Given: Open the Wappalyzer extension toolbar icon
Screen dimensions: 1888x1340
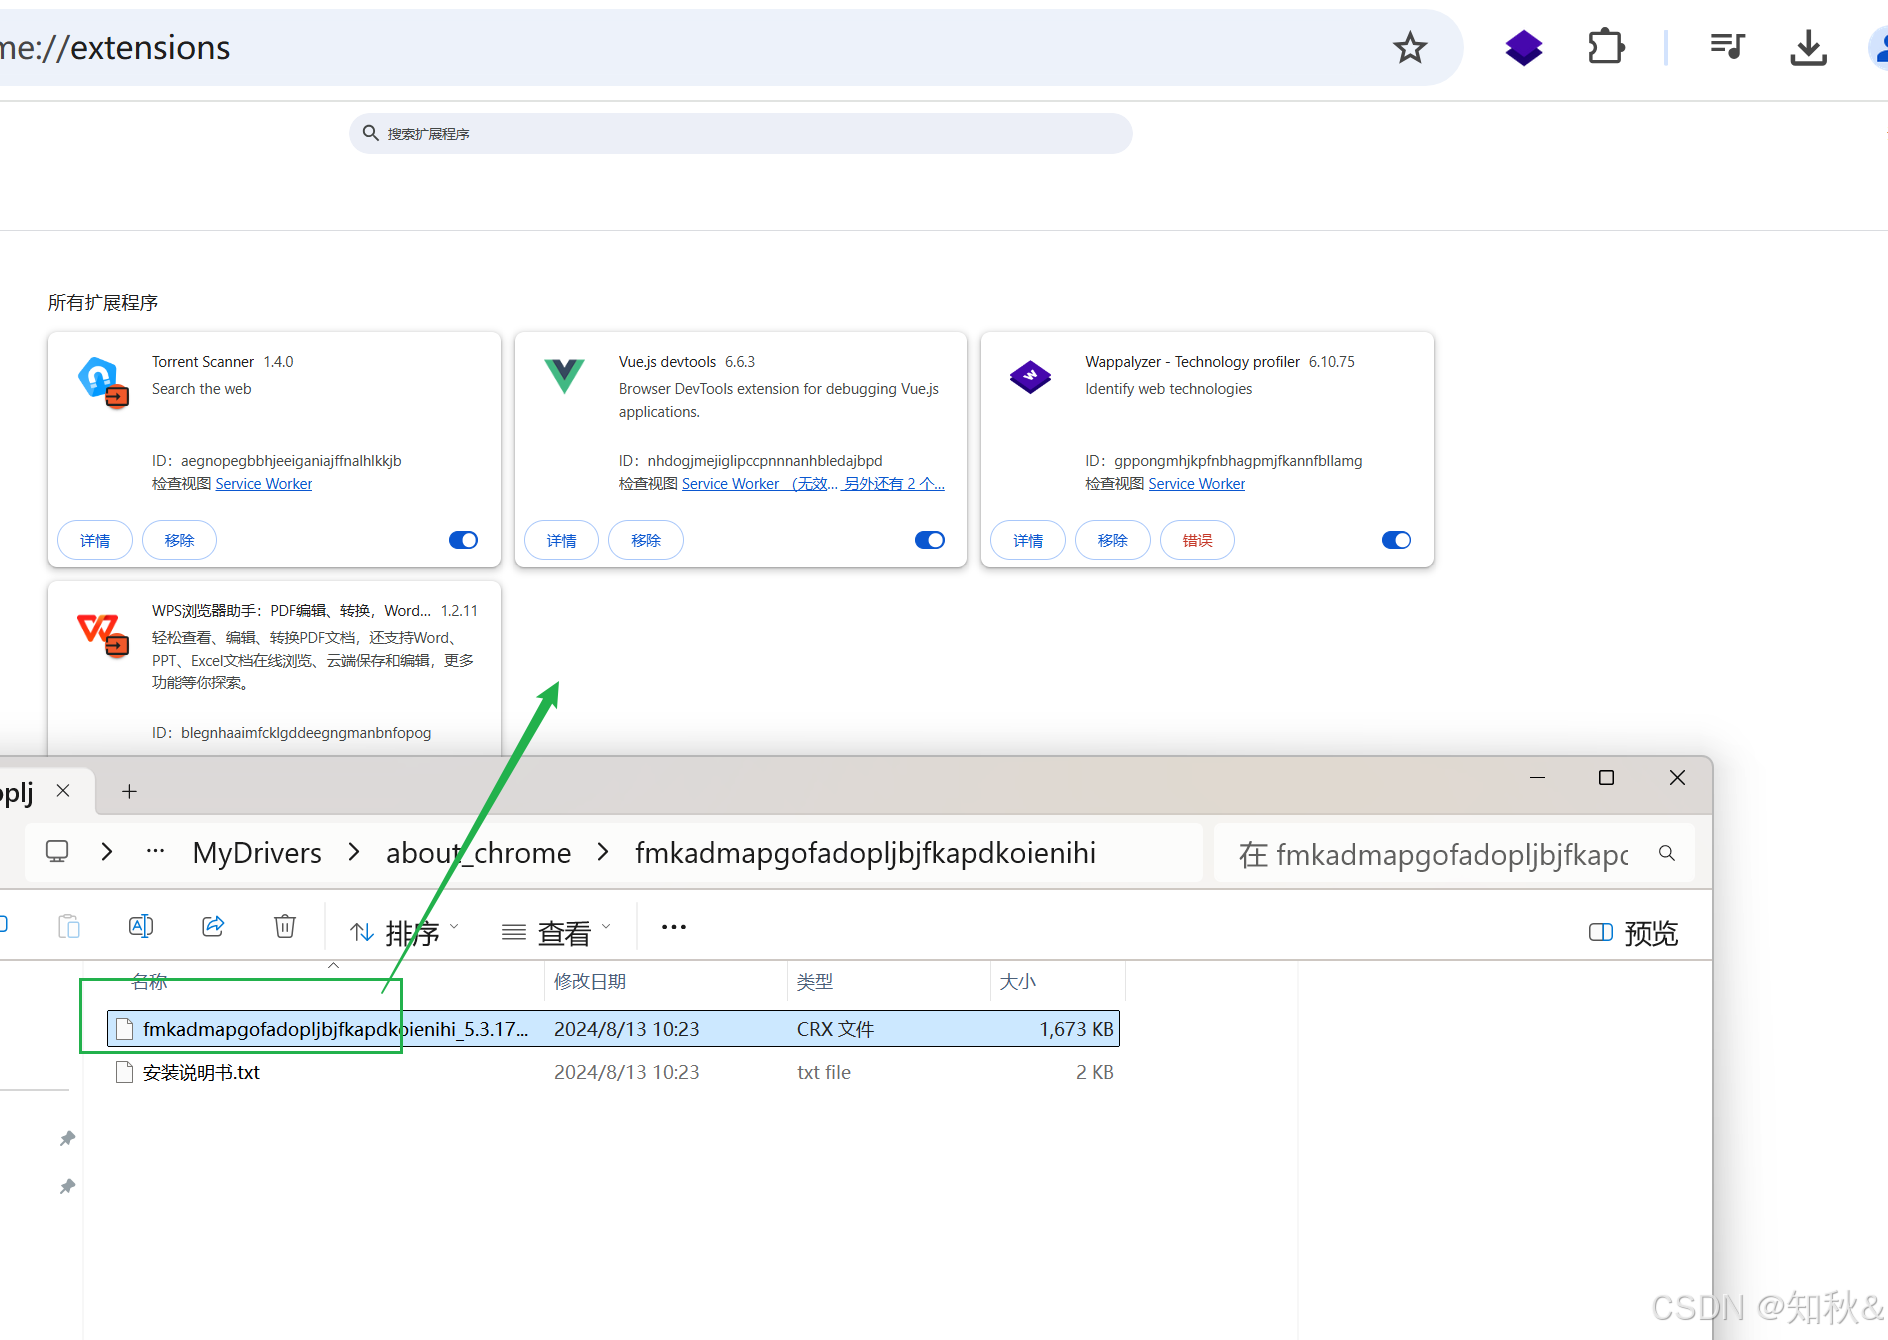Looking at the screenshot, I should point(1524,47).
